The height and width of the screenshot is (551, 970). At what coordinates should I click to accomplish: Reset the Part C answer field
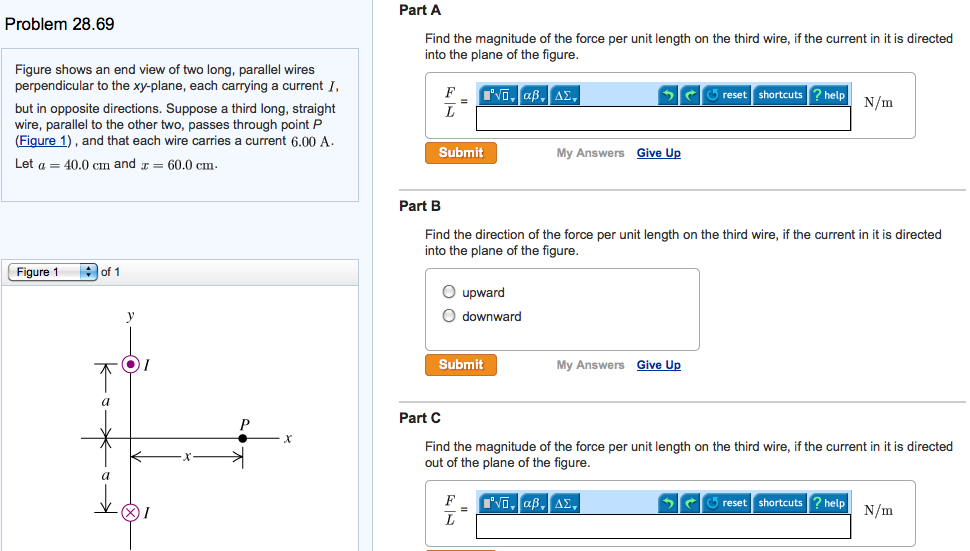pyautogui.click(x=727, y=503)
